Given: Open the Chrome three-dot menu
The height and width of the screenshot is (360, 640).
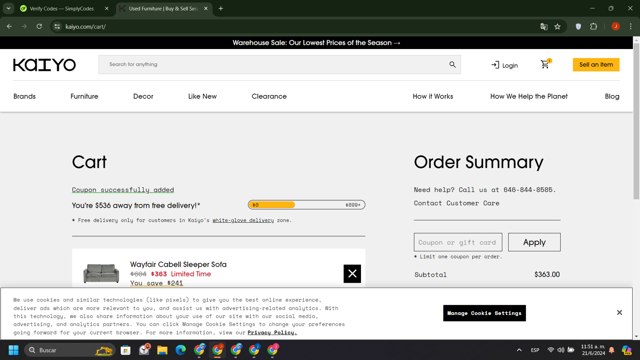Looking at the screenshot, I should (x=631, y=27).
